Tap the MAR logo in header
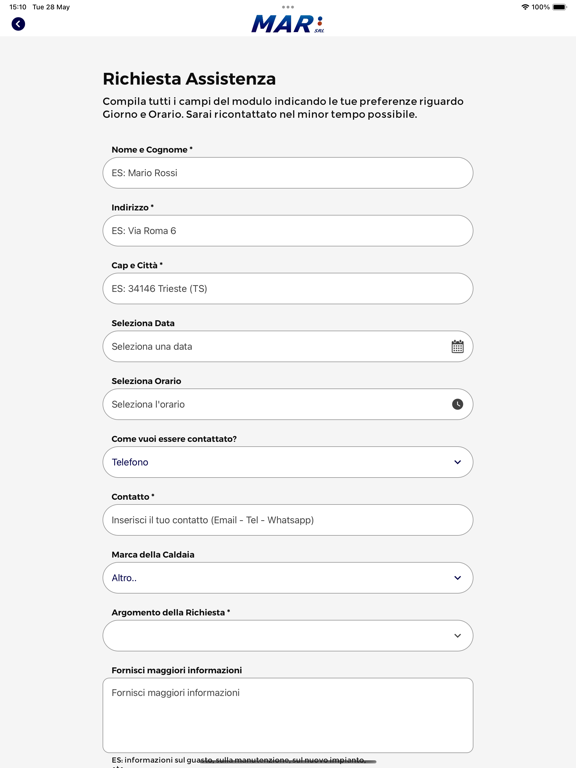The width and height of the screenshot is (576, 768). 288,24
